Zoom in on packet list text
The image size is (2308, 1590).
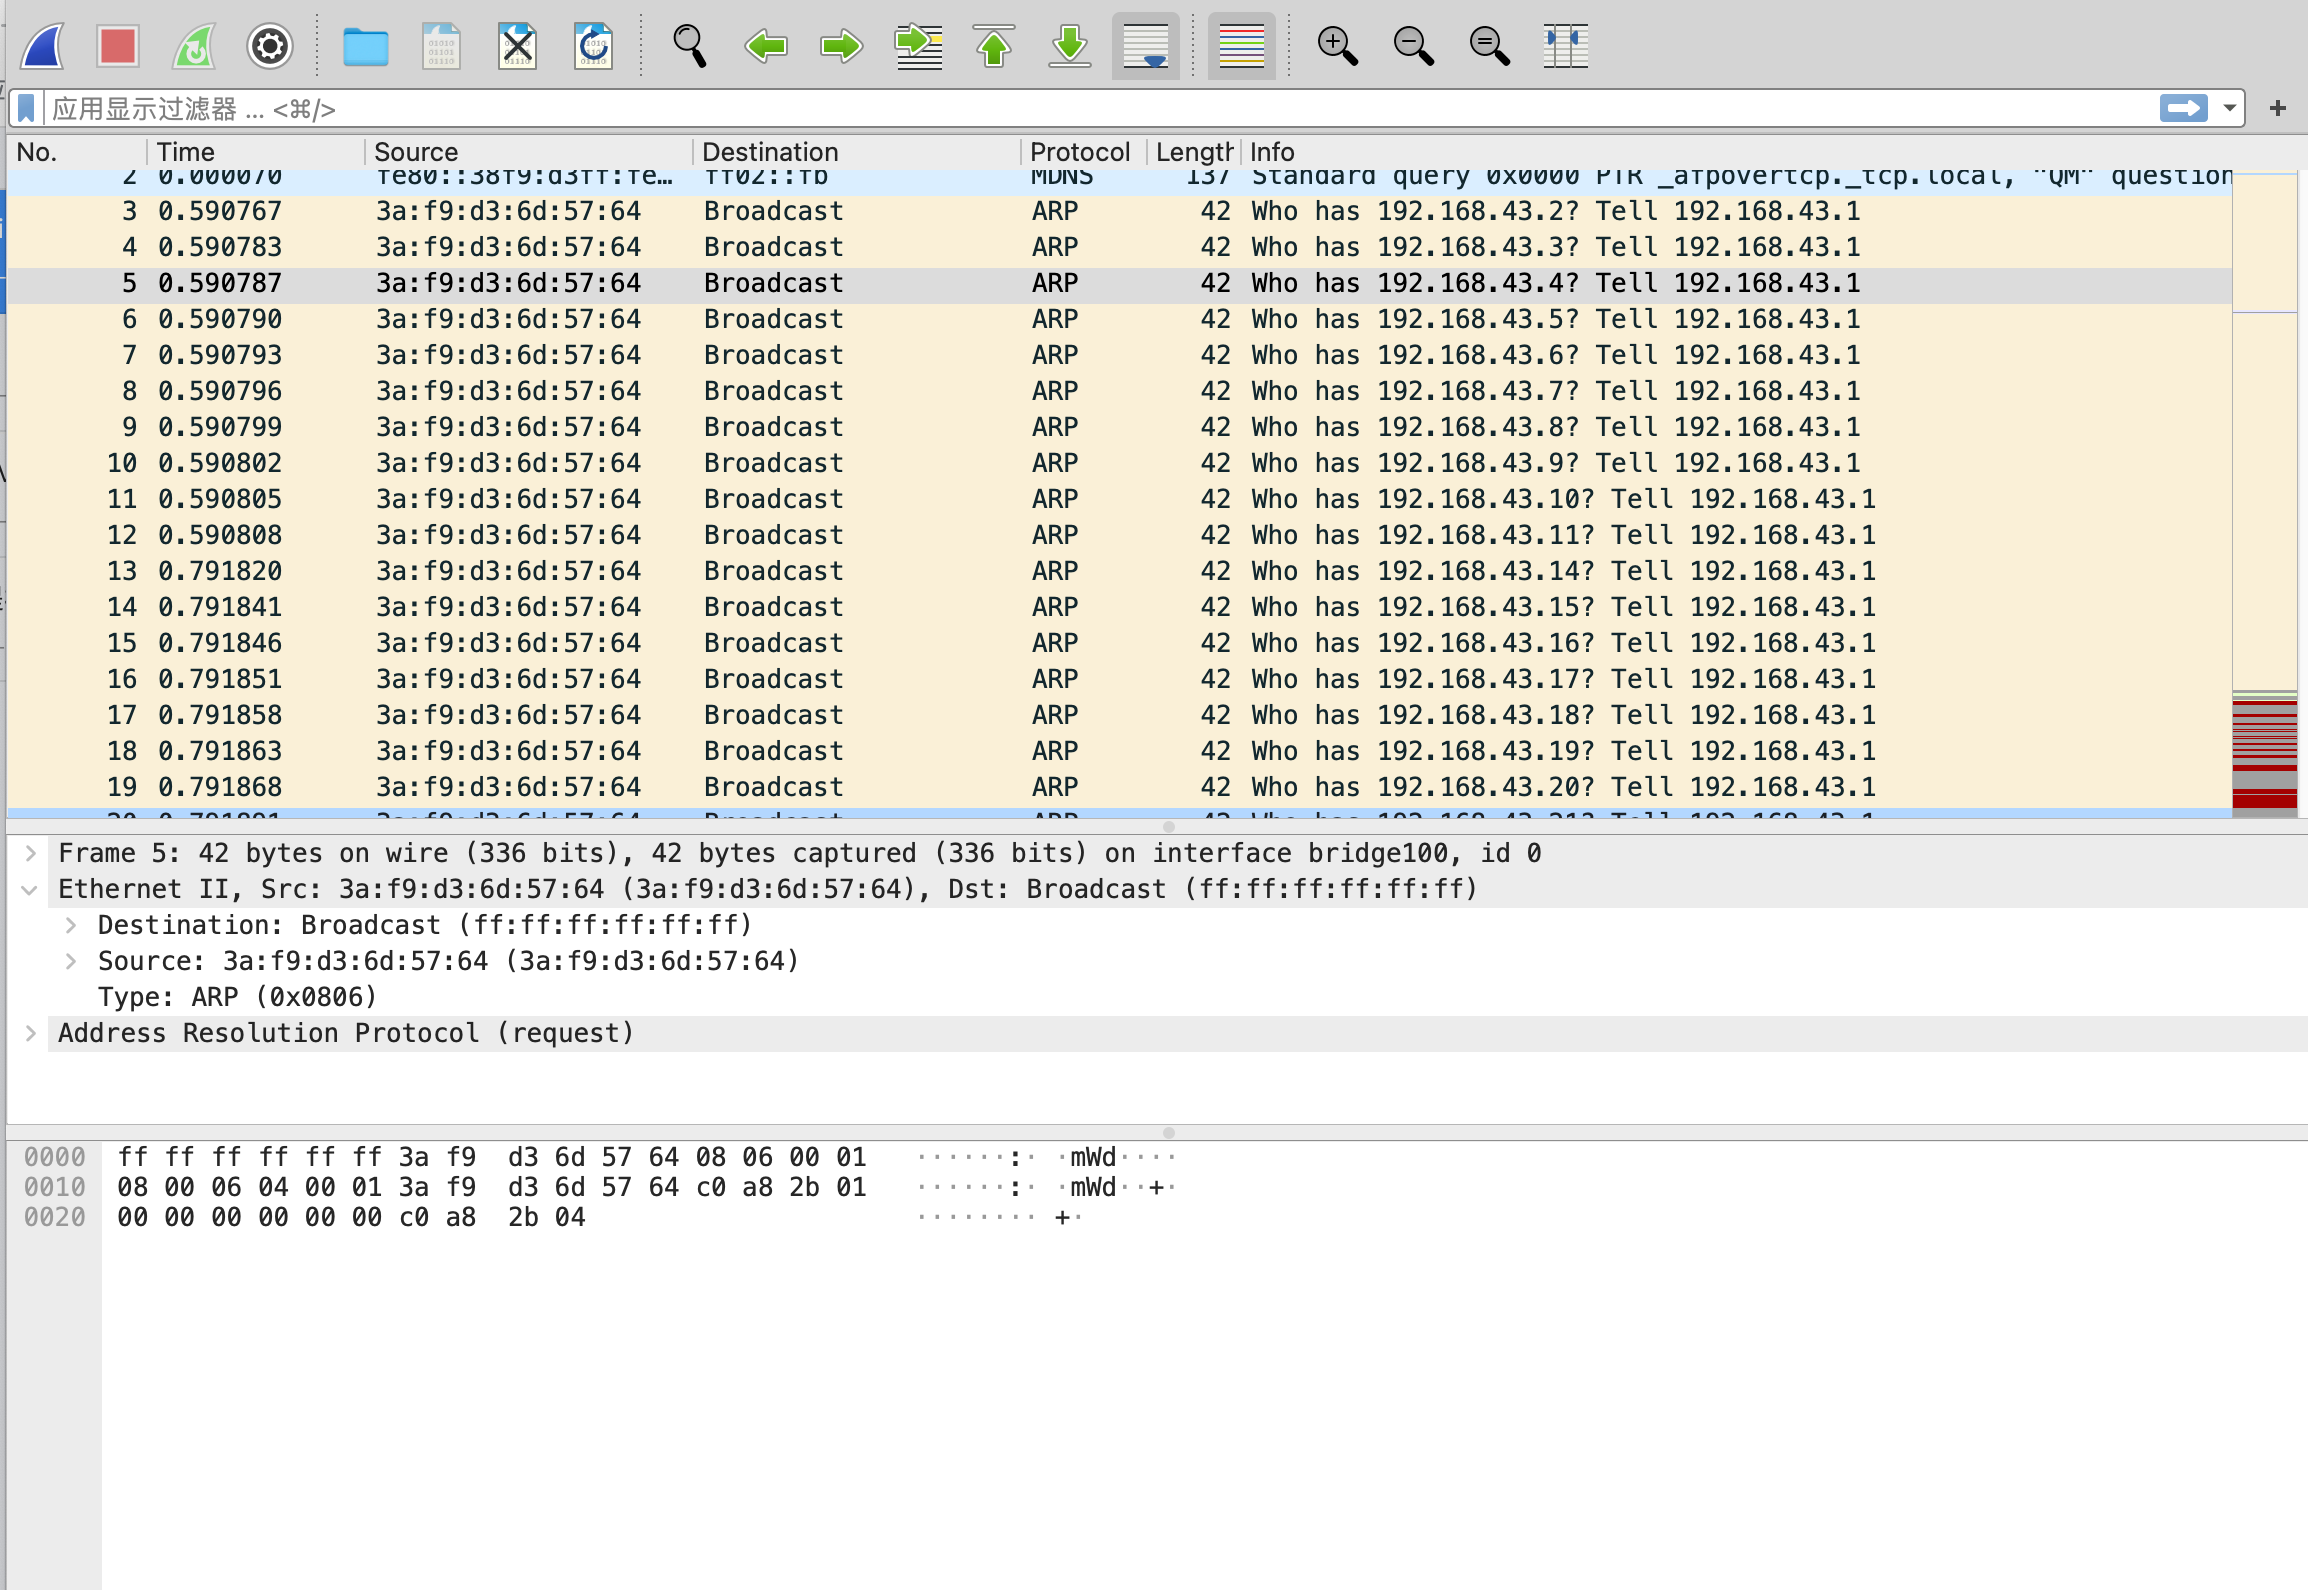(x=1337, y=46)
